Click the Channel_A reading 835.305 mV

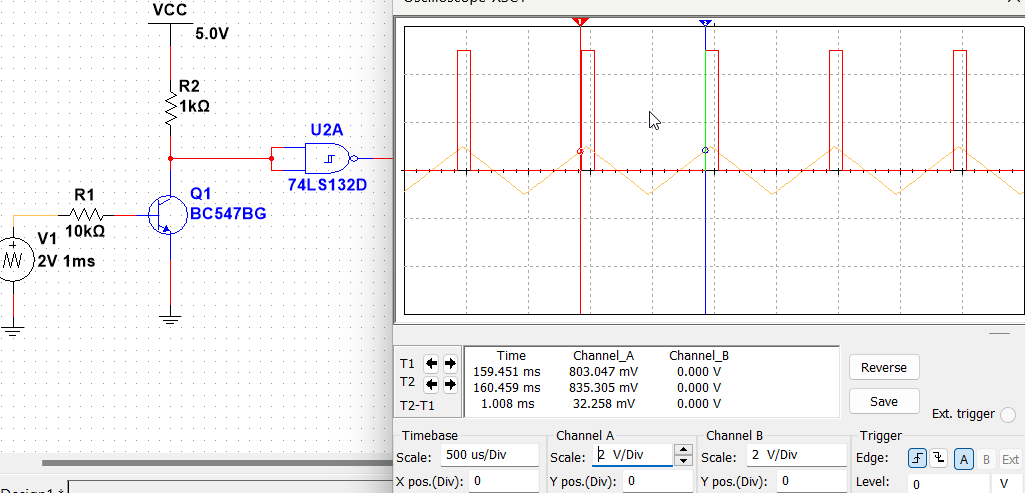tap(603, 388)
